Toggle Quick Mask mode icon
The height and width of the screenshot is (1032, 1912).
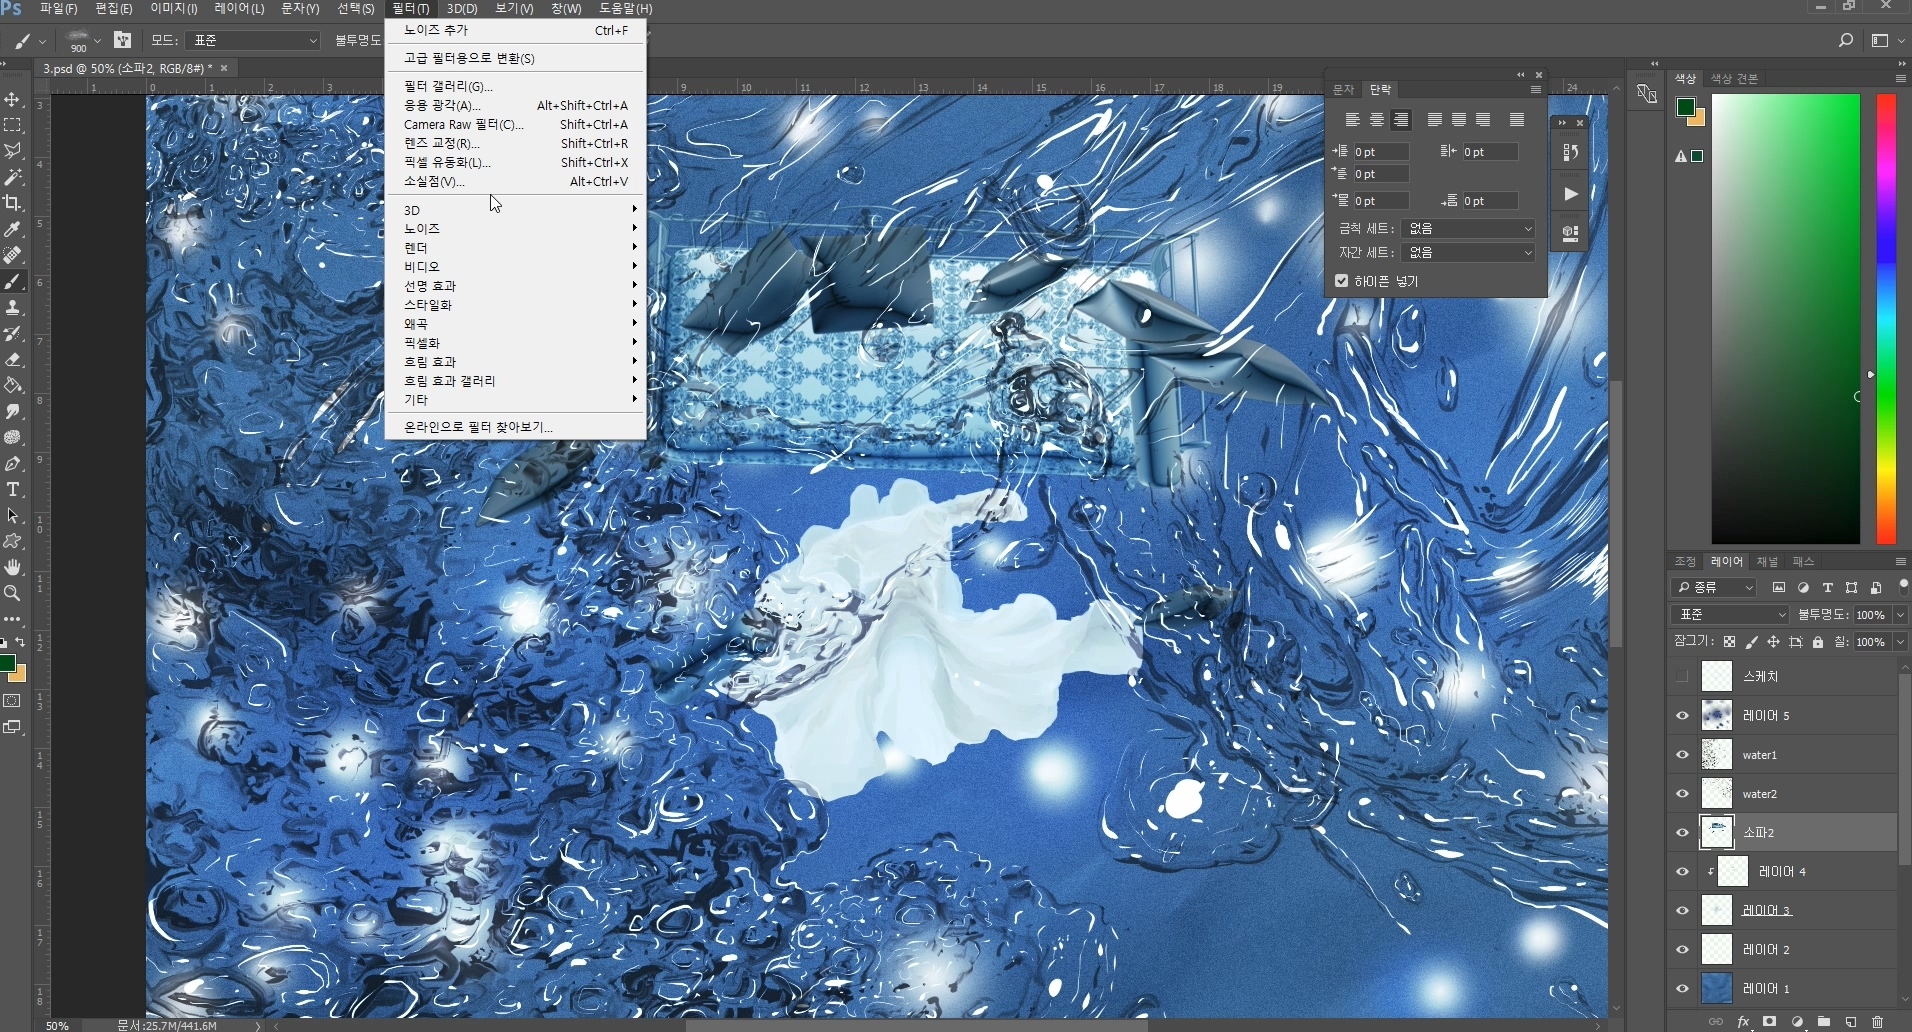pos(13,701)
